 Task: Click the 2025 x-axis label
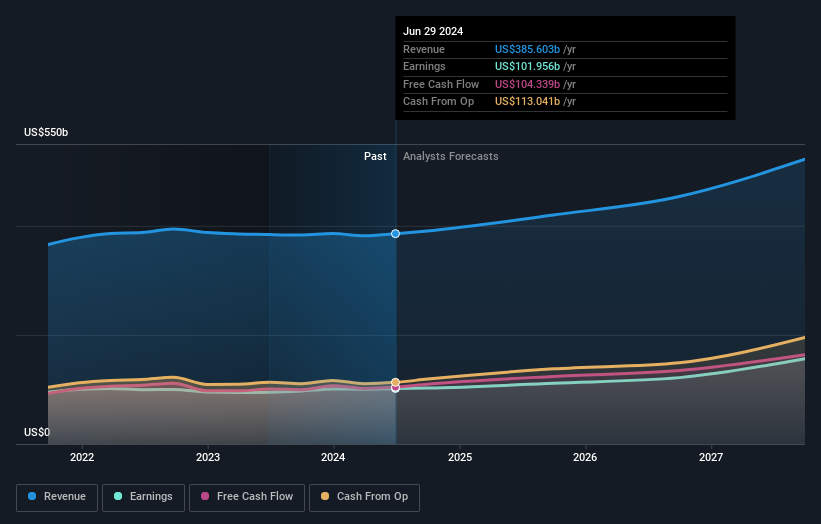pos(460,458)
